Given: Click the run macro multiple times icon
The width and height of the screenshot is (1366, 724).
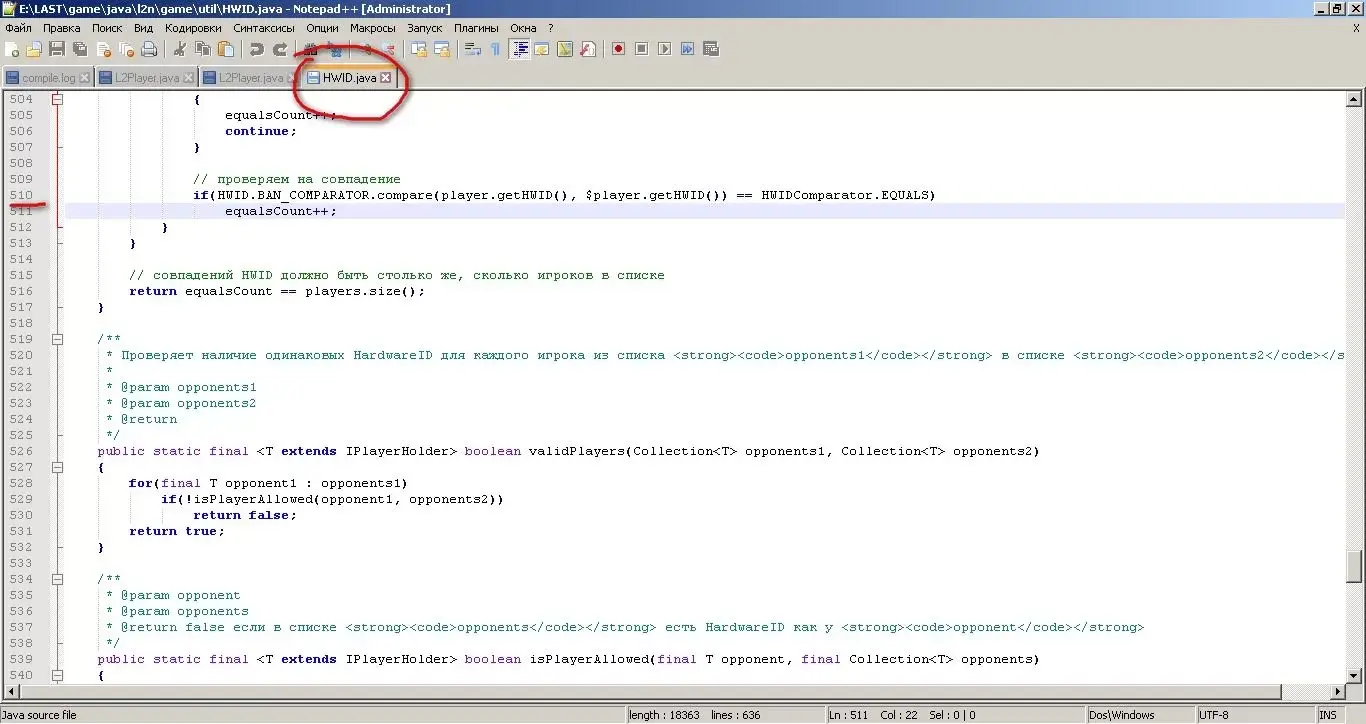Looking at the screenshot, I should pos(688,49).
